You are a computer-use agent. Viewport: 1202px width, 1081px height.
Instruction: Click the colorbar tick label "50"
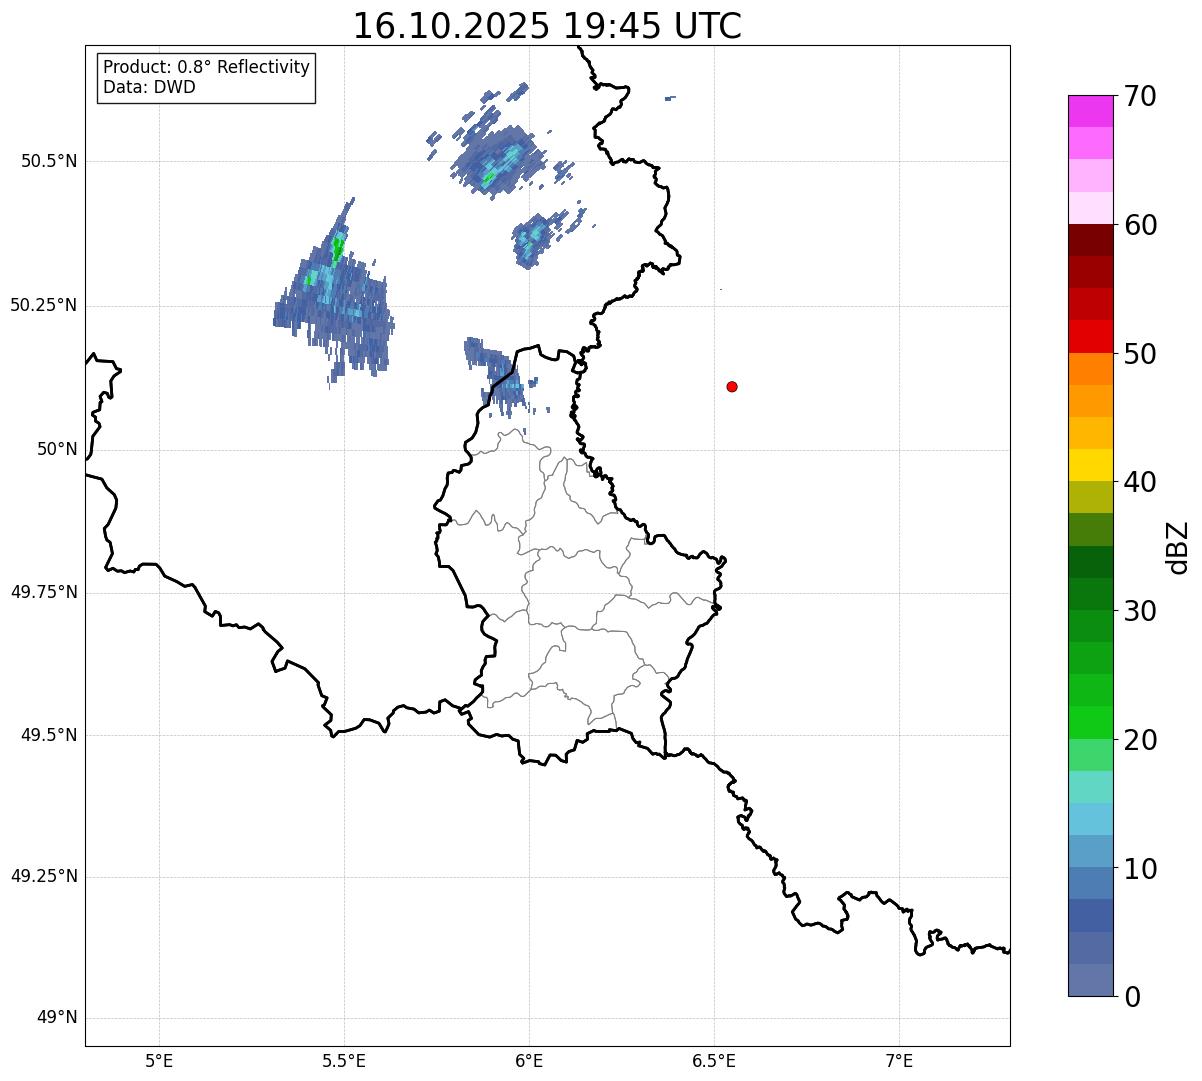[1141, 354]
